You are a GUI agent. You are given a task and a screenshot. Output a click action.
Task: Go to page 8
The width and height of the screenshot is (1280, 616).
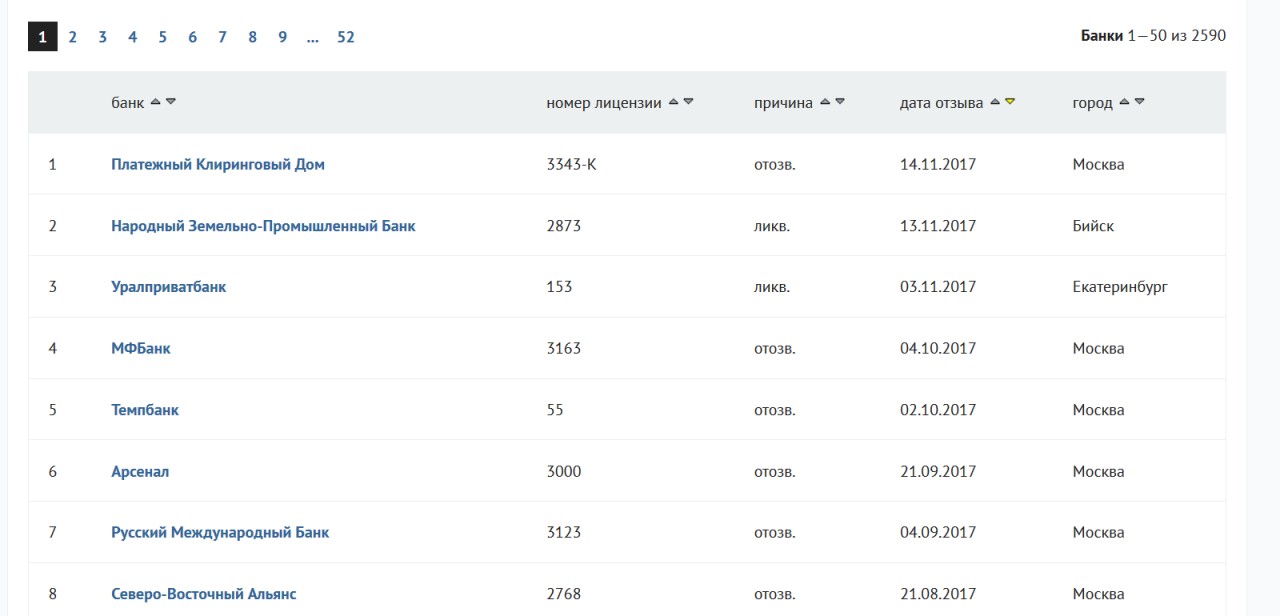(x=252, y=37)
